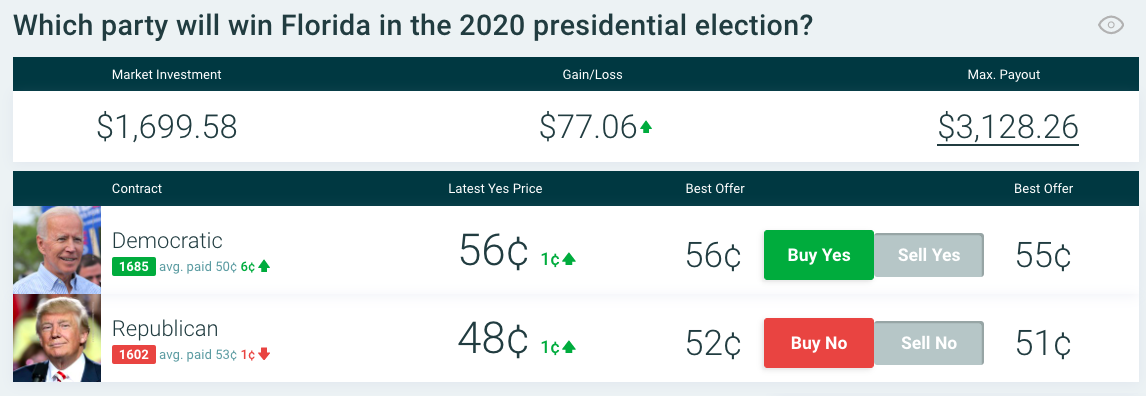Click the Latest Yes Price column header

pyautogui.click(x=495, y=189)
